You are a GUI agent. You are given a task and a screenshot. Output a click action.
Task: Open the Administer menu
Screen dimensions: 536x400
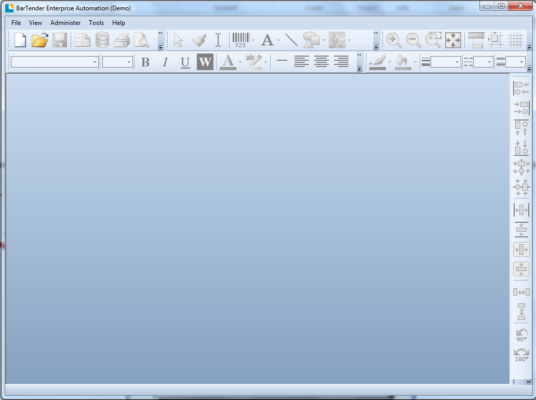(x=65, y=23)
